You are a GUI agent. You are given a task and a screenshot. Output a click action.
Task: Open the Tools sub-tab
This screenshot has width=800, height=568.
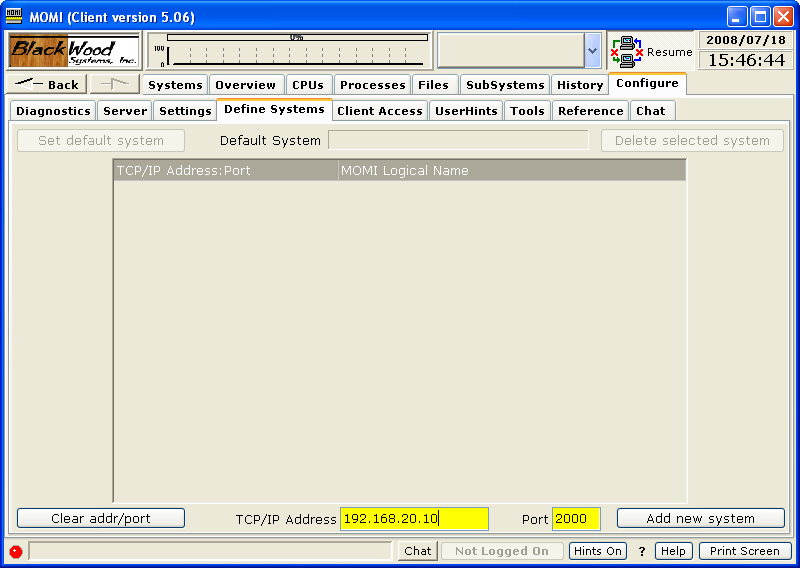tap(527, 111)
